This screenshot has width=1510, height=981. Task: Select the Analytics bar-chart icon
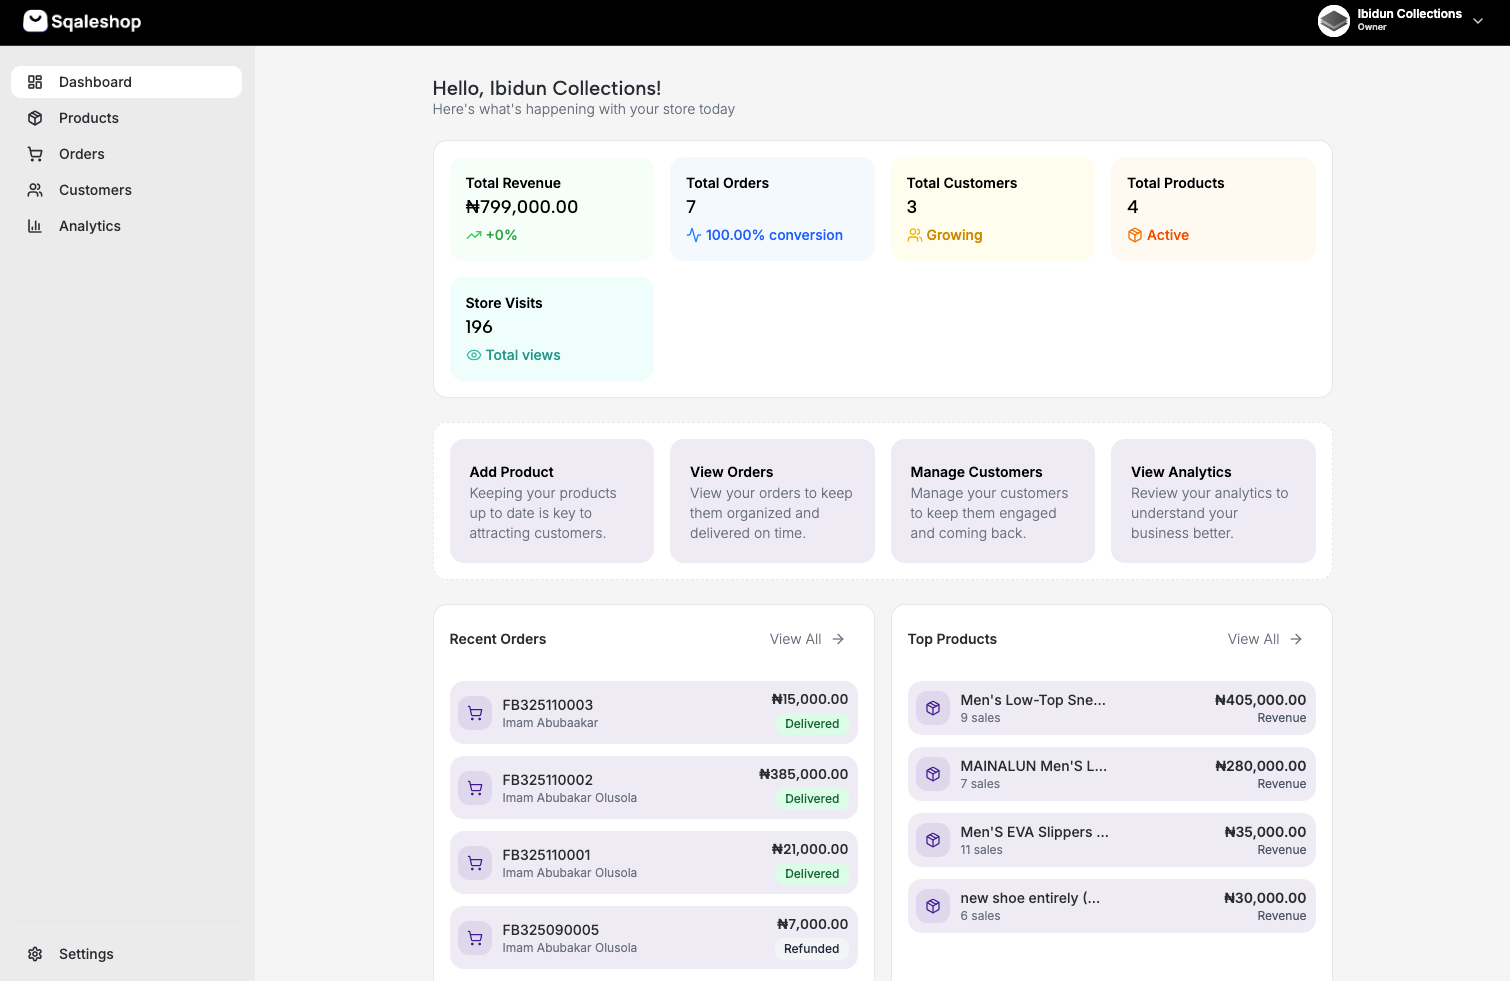pos(36,226)
